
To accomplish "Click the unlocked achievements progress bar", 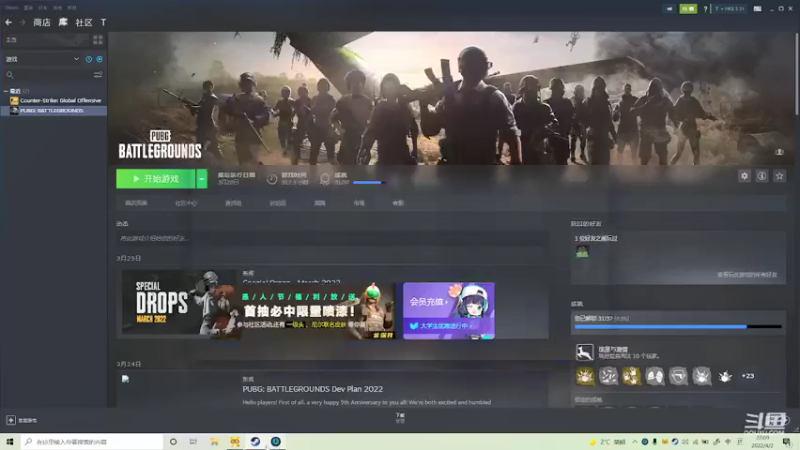I will point(678,327).
